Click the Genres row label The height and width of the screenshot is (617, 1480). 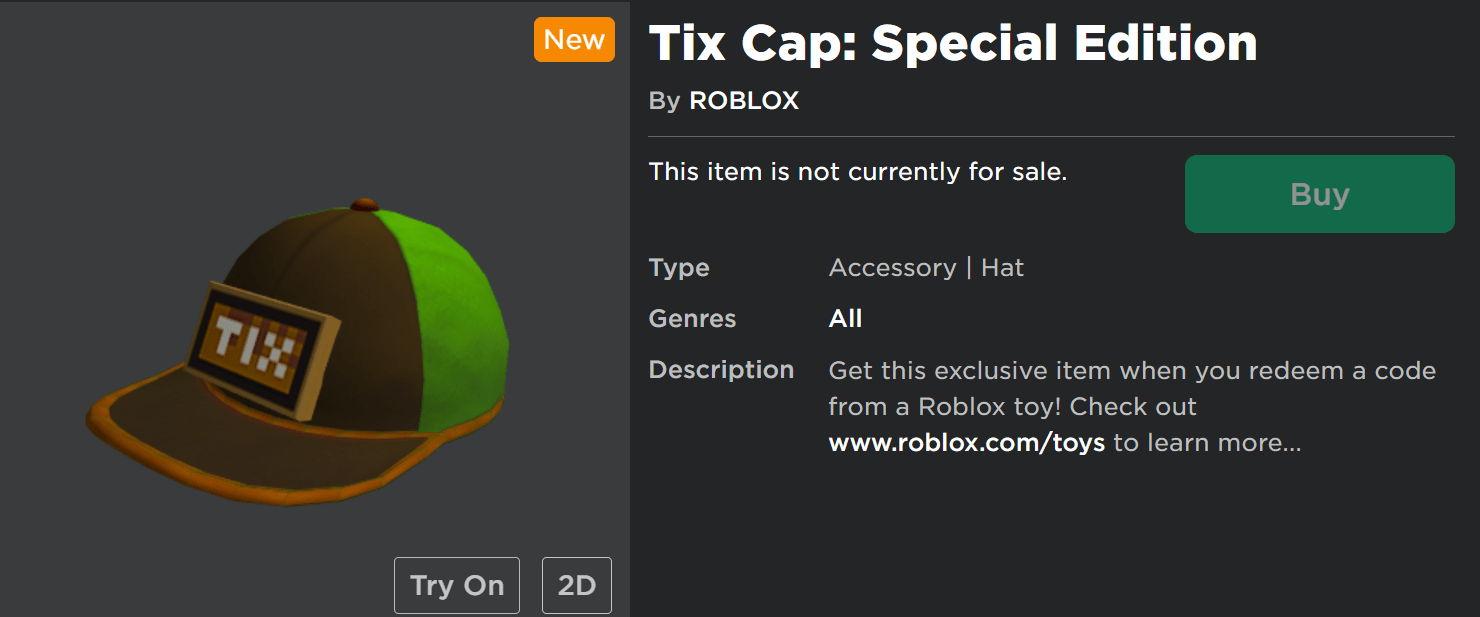tap(692, 318)
